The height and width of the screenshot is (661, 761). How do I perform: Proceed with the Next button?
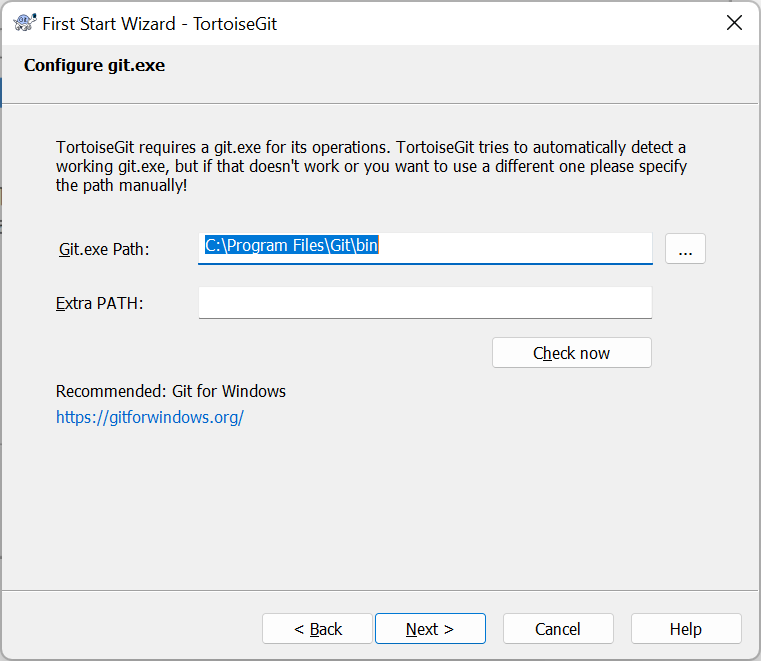click(430, 629)
